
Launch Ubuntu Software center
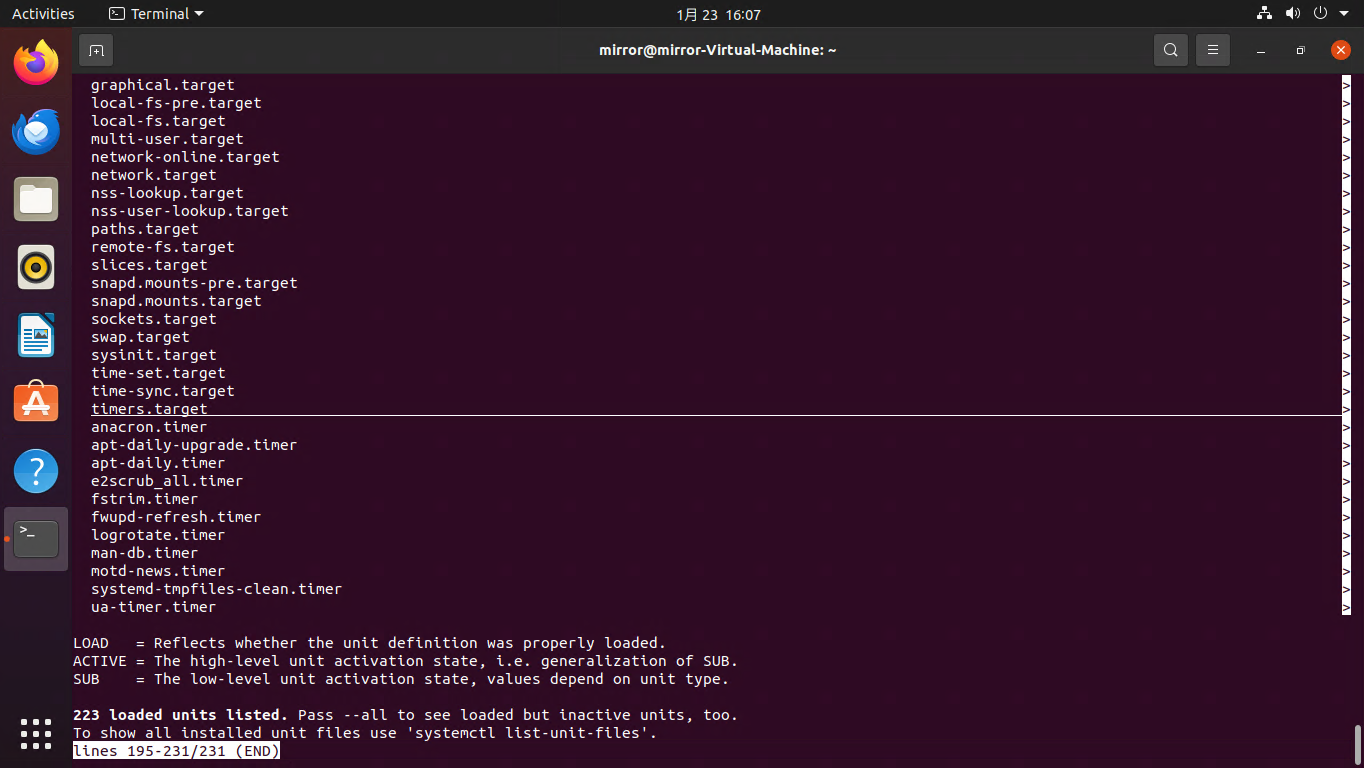(35, 402)
